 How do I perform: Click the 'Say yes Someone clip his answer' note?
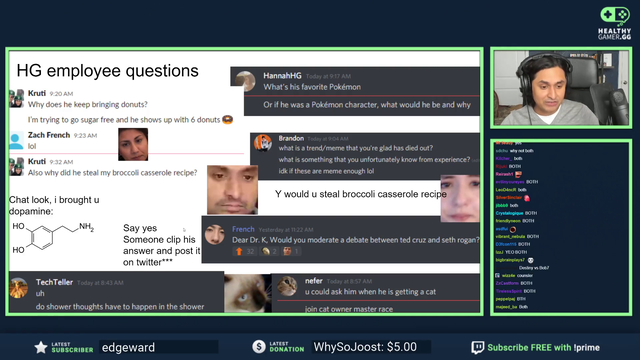(x=162, y=245)
